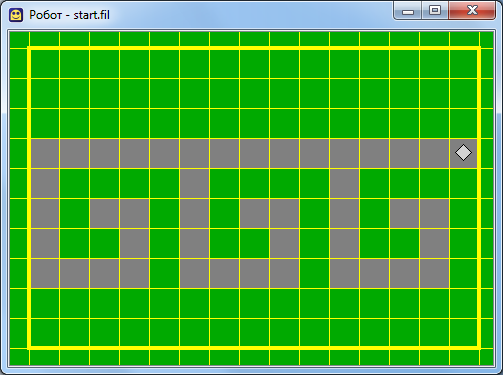Maximize the Robot window
The width and height of the screenshot is (503, 375).
point(435,11)
